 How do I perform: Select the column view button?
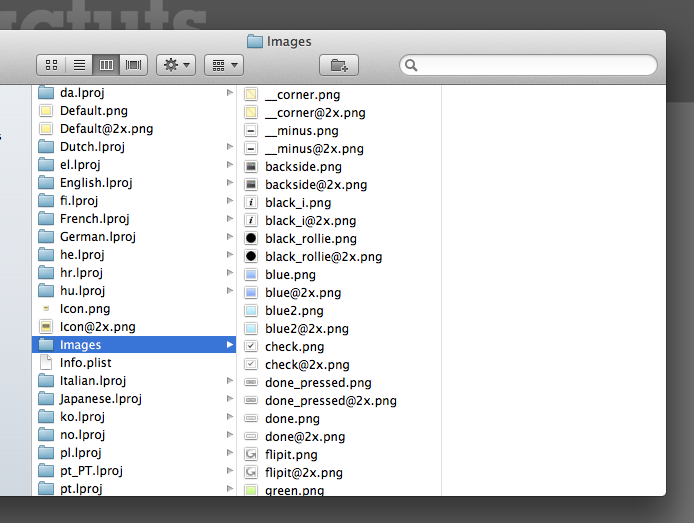[106, 65]
